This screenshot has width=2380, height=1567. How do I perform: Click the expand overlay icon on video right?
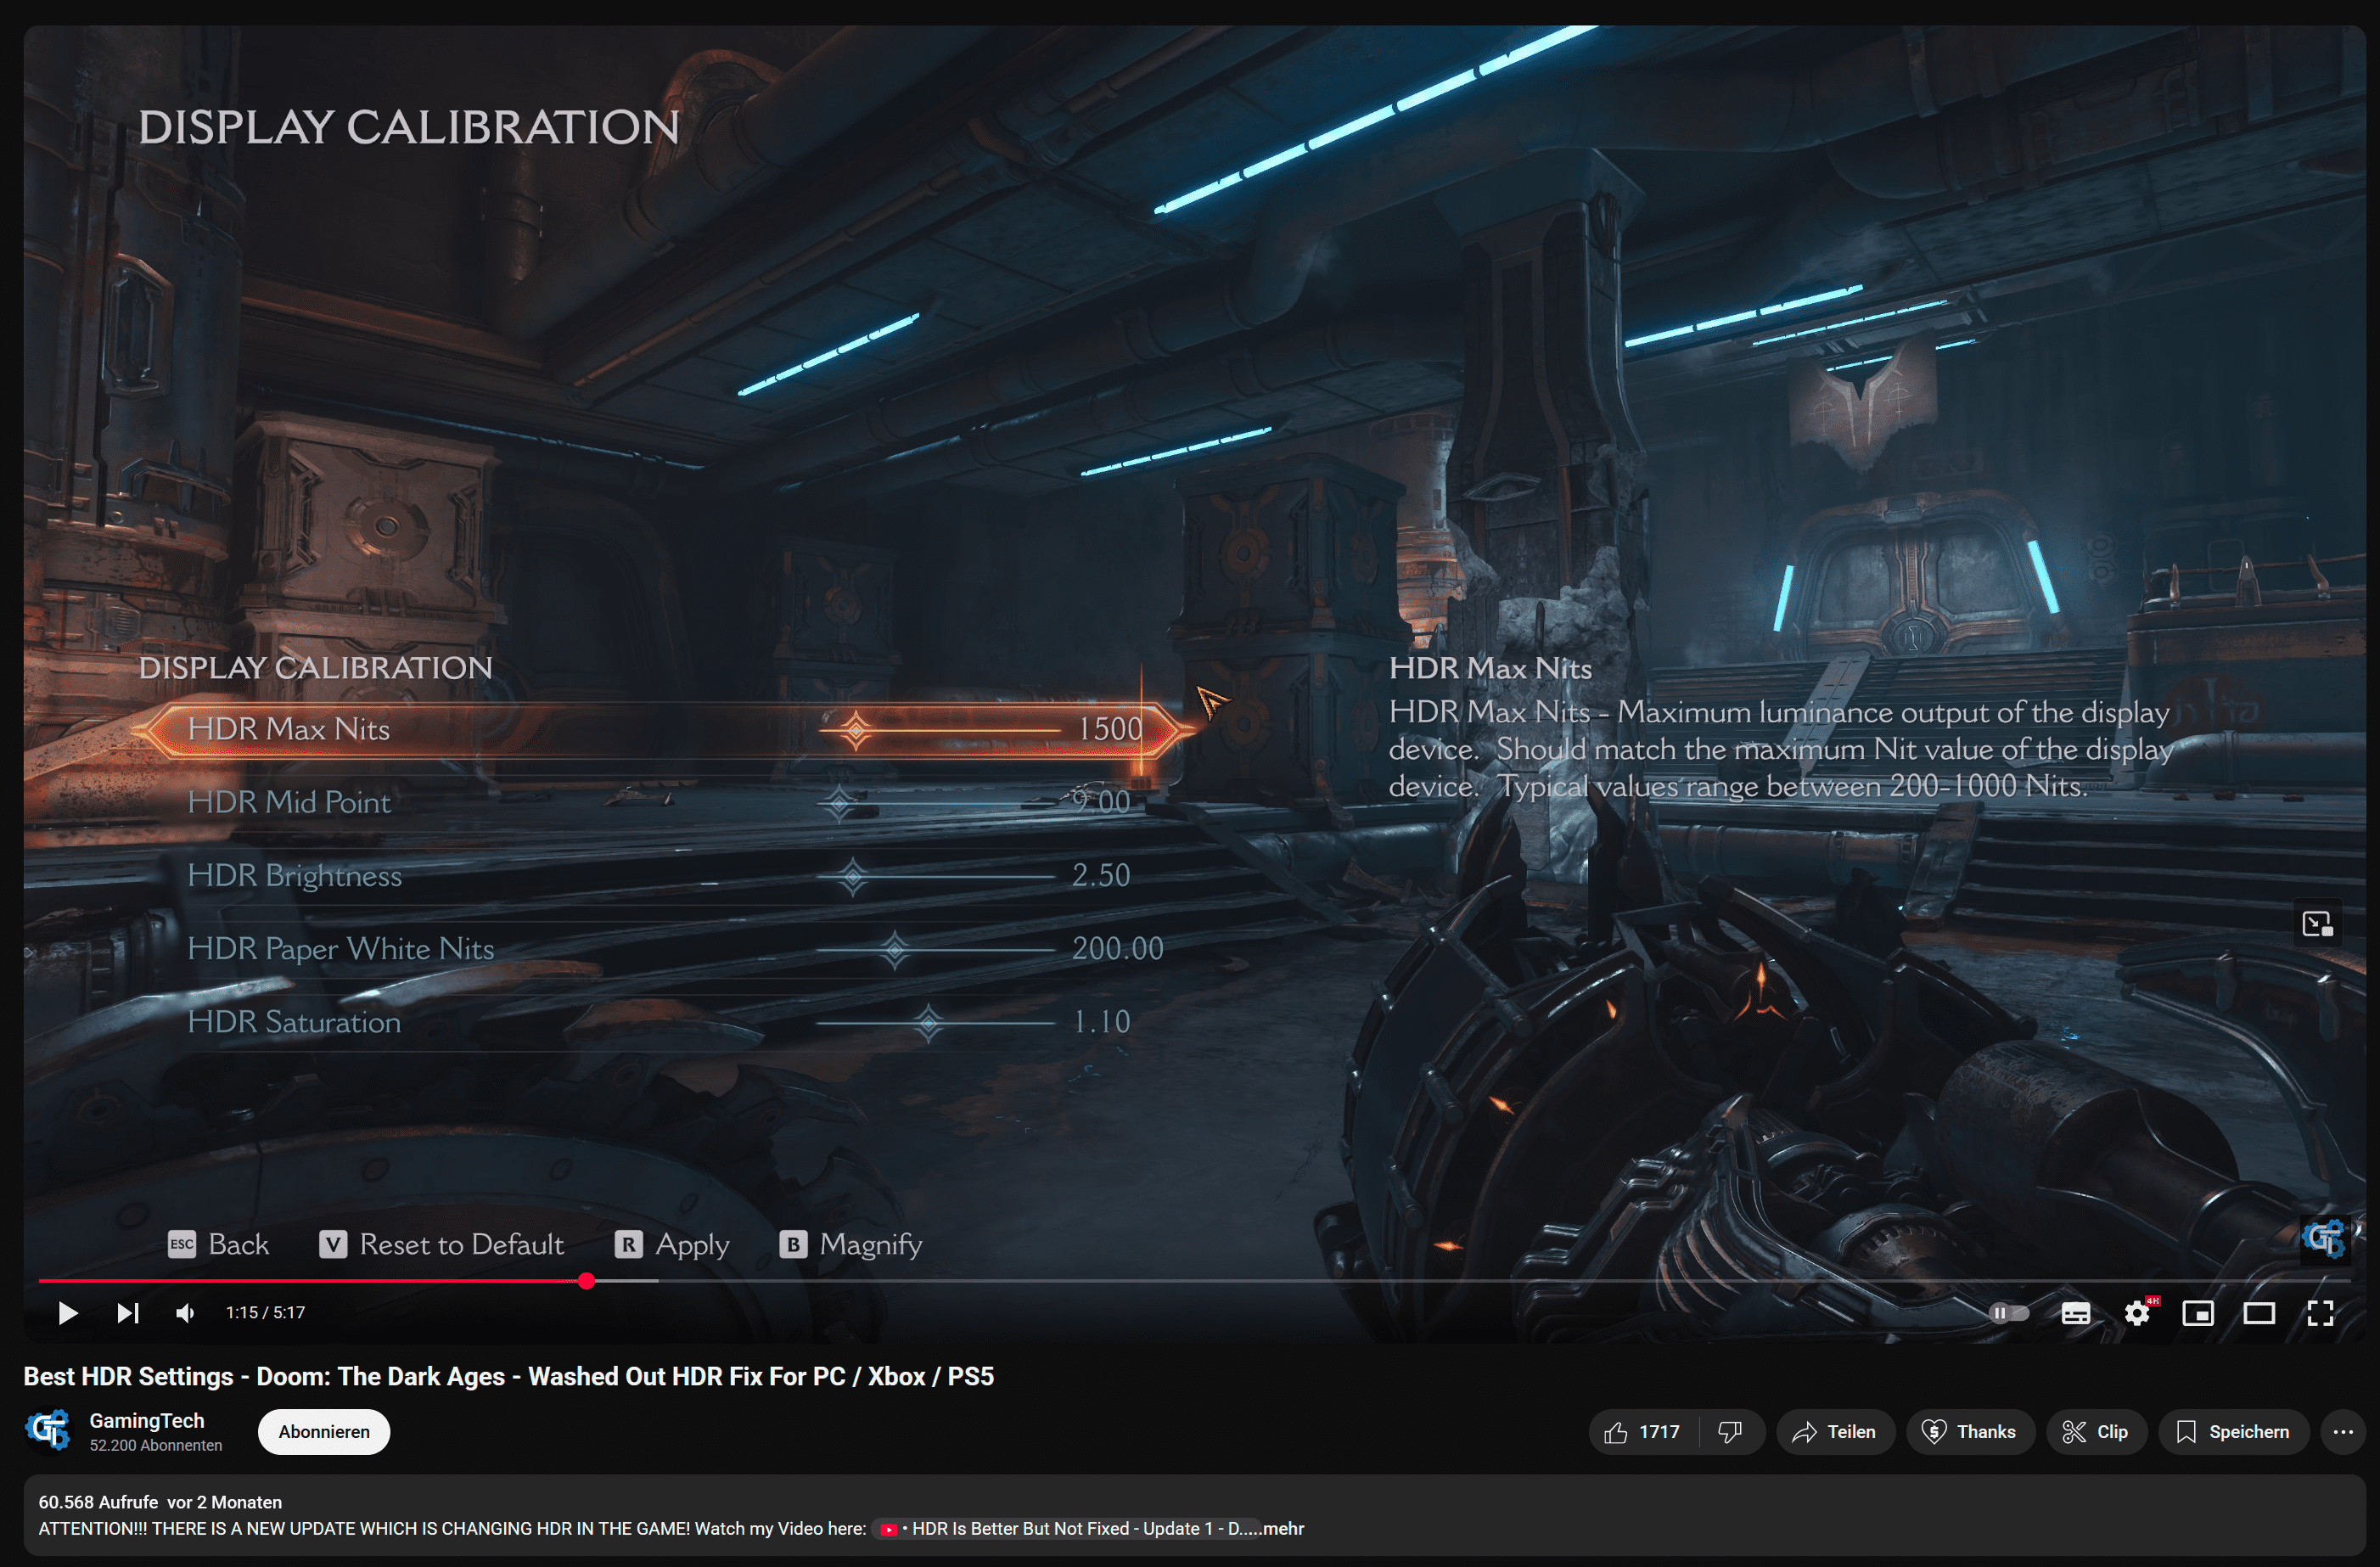[x=2316, y=923]
